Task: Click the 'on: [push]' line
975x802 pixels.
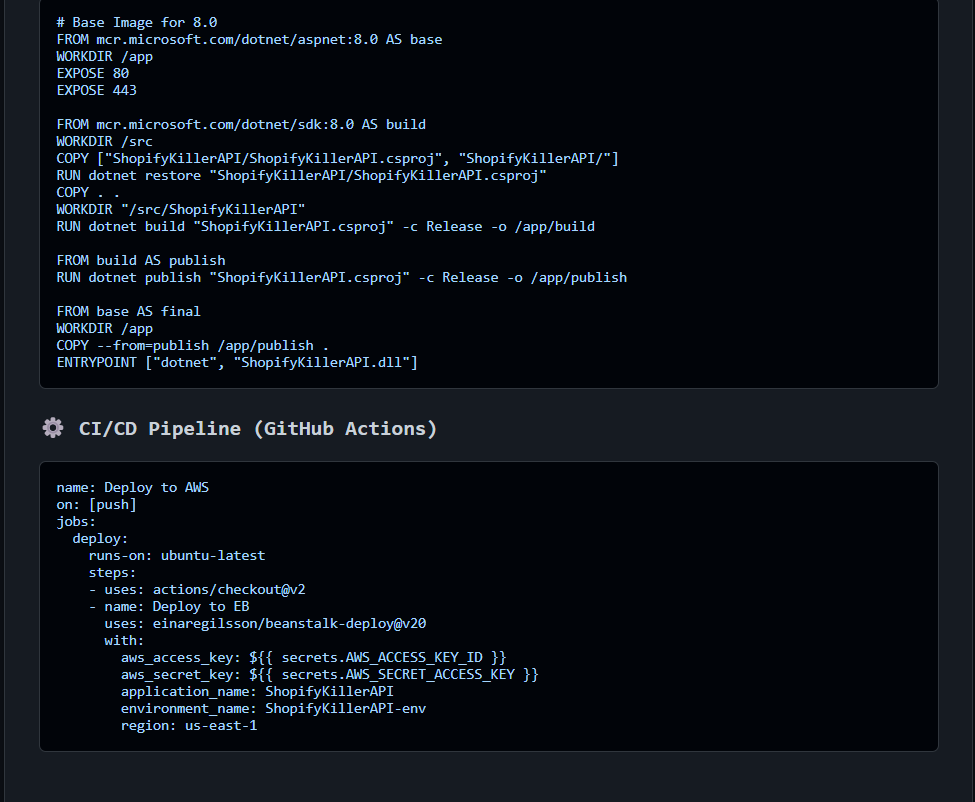Action: tap(96, 504)
